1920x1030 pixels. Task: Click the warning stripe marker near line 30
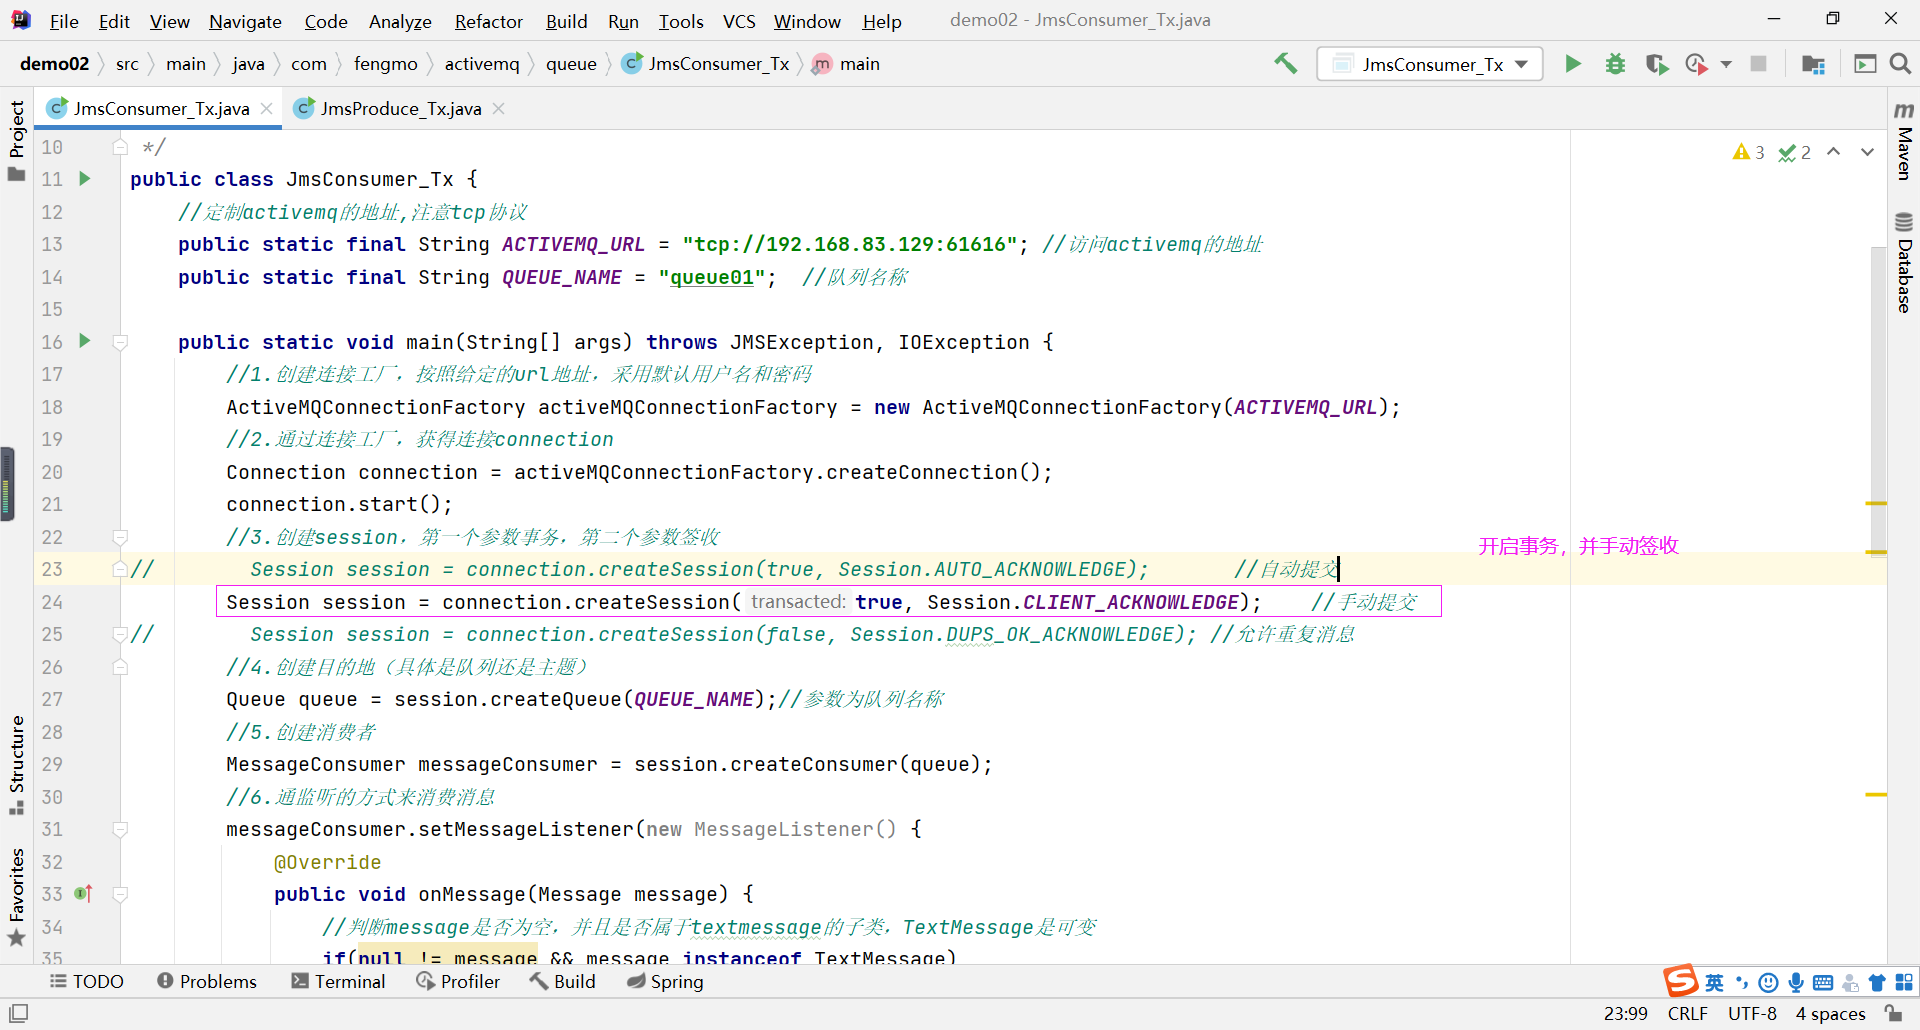pyautogui.click(x=1876, y=794)
